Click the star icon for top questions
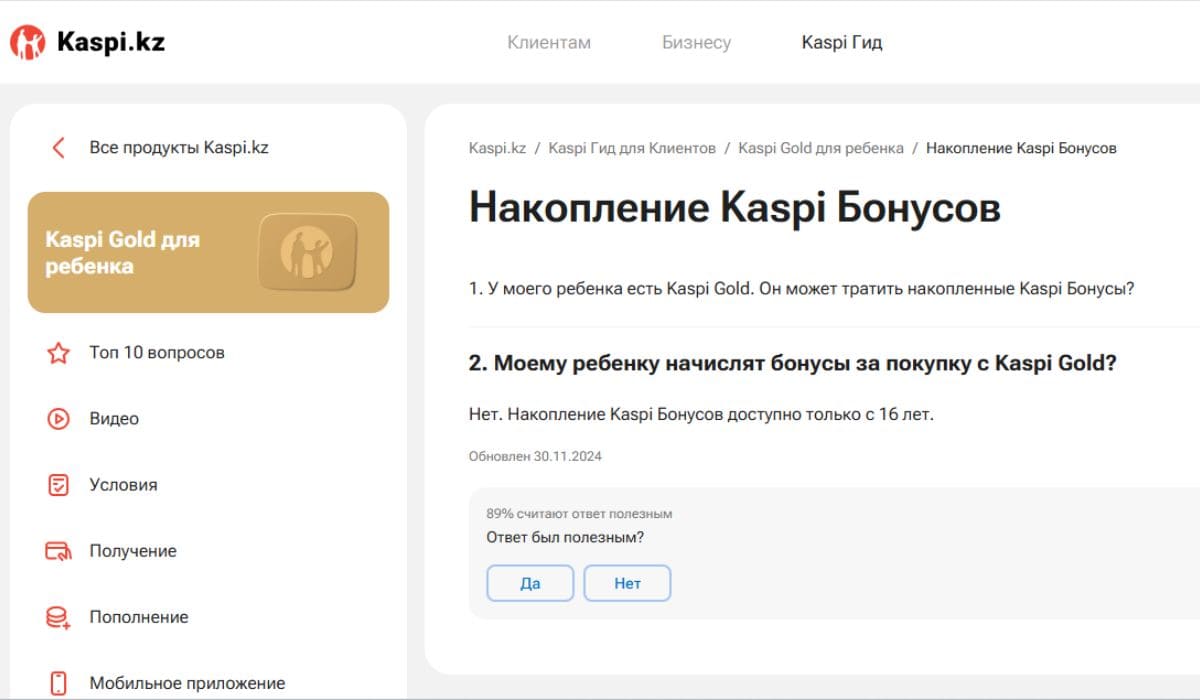Screen dimensions: 1200x700 58,353
